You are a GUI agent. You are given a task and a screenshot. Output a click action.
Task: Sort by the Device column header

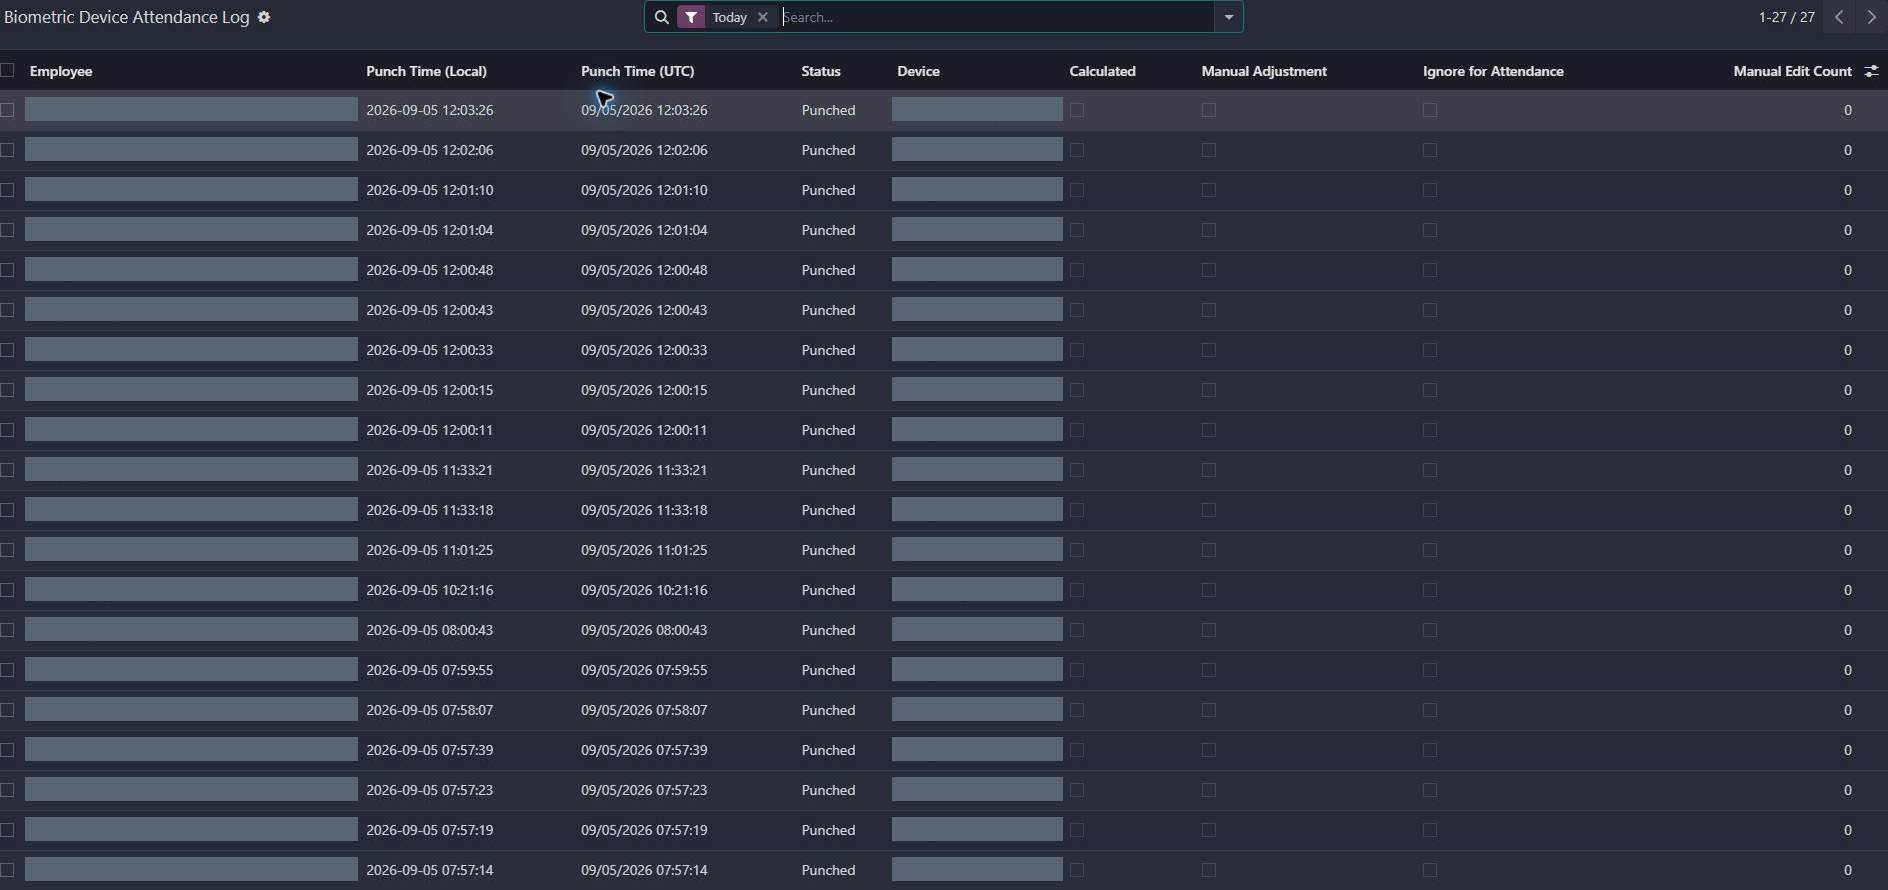(918, 71)
